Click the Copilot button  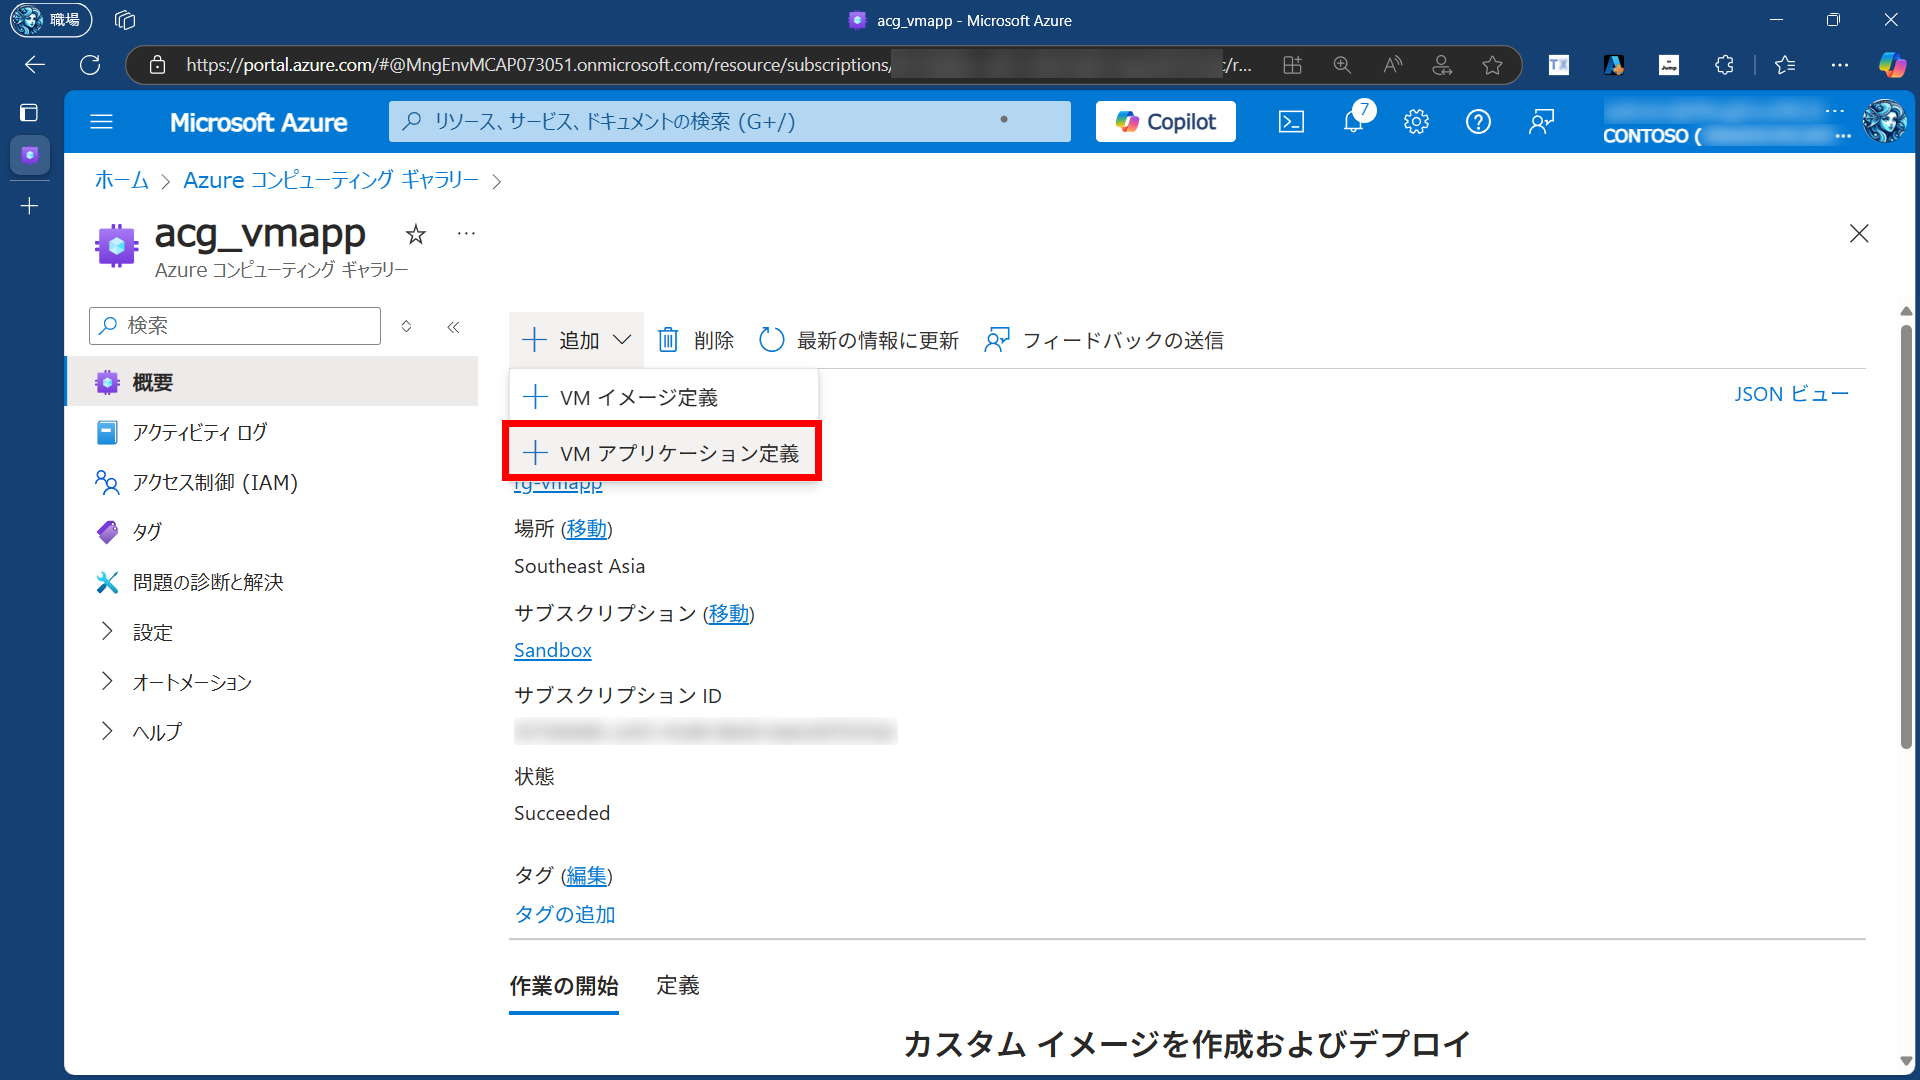tap(1165, 122)
